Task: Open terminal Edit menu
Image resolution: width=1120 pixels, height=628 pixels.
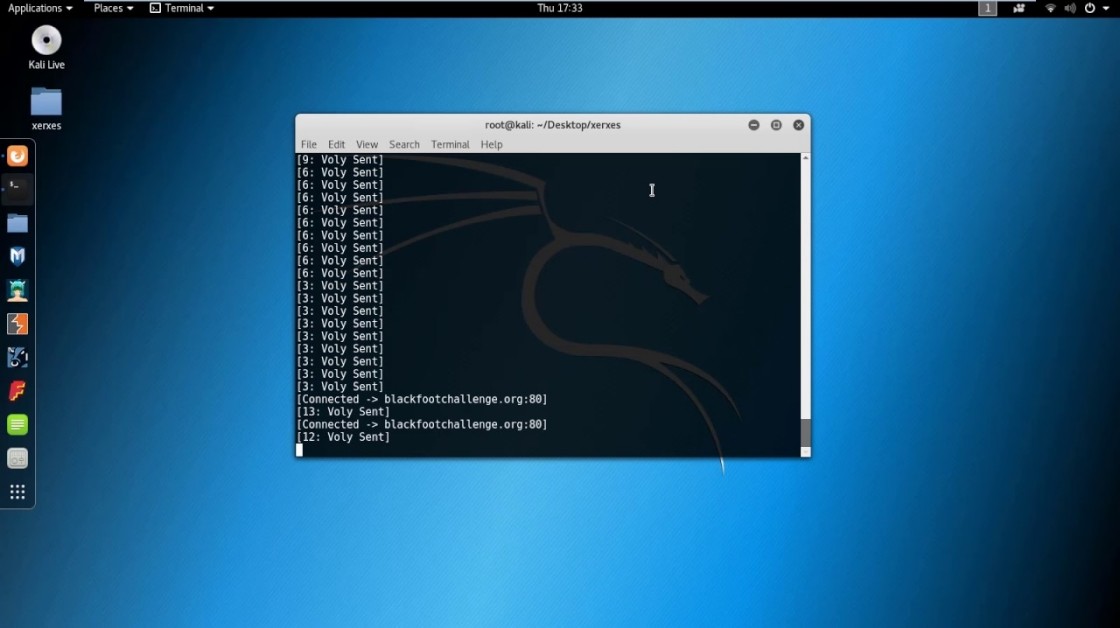Action: pyautogui.click(x=336, y=144)
